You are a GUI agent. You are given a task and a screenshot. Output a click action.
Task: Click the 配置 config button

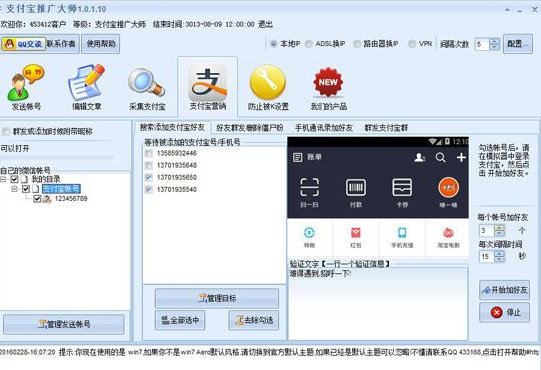click(x=518, y=44)
